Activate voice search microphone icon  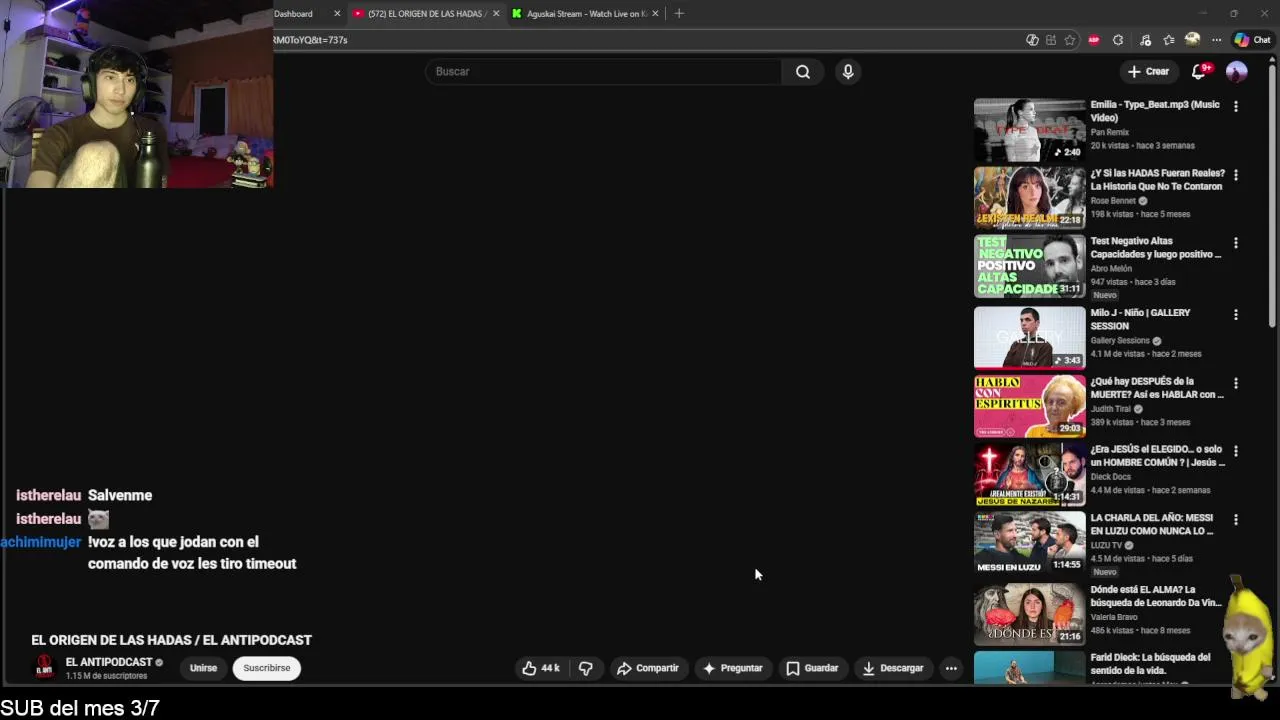tap(848, 71)
